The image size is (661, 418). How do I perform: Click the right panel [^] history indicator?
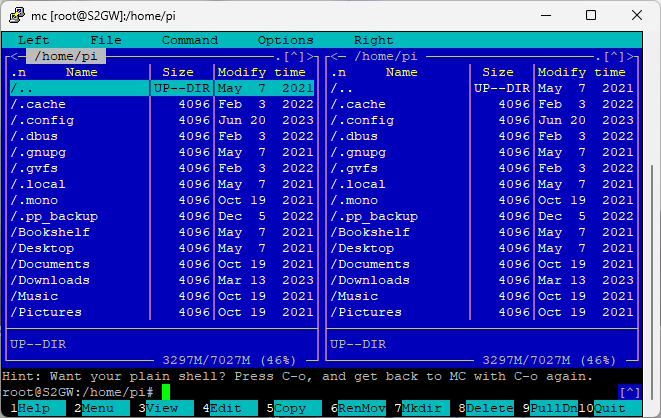pyautogui.click(x=616, y=57)
